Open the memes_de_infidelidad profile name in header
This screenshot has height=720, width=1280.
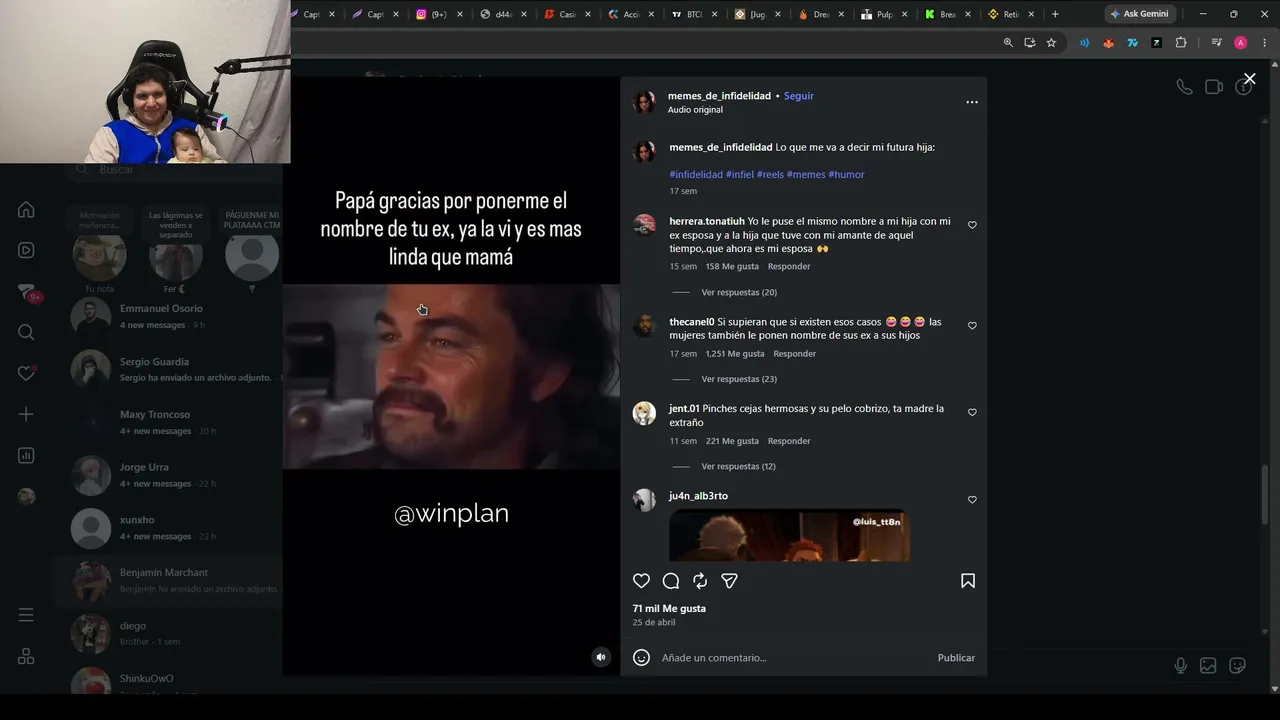[x=719, y=96]
